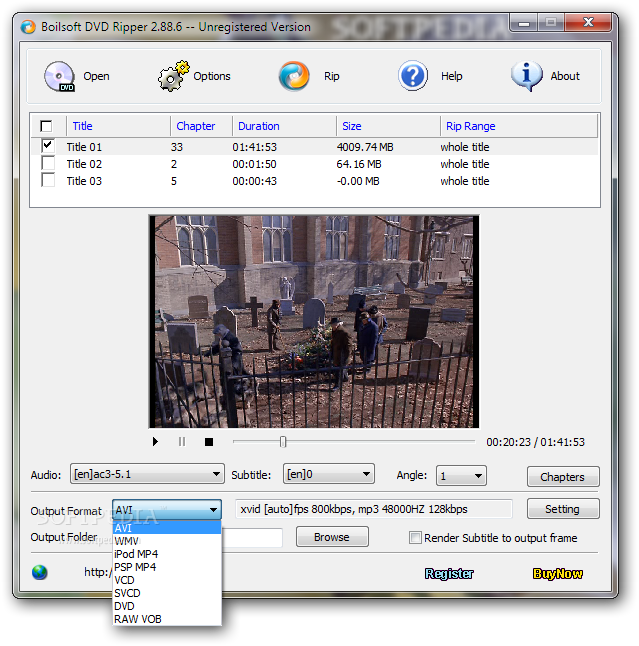The width and height of the screenshot is (639, 646).
Task: Collapse the Output Format combo box
Action: [167, 510]
